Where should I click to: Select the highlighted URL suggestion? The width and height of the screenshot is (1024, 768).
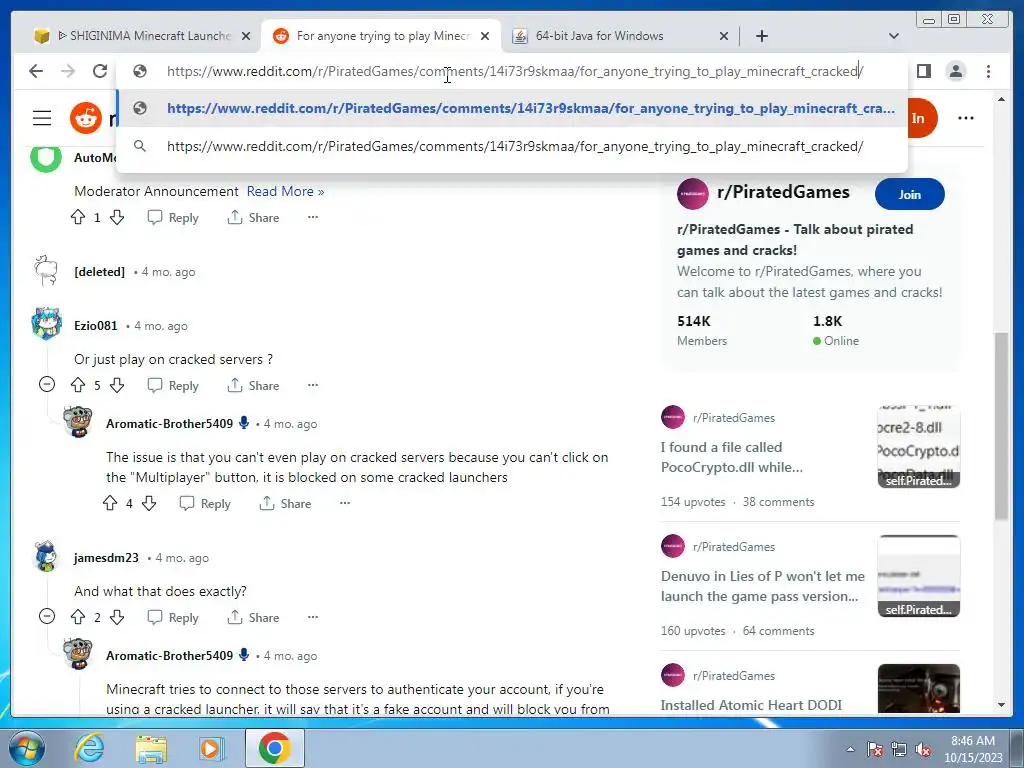click(x=512, y=108)
